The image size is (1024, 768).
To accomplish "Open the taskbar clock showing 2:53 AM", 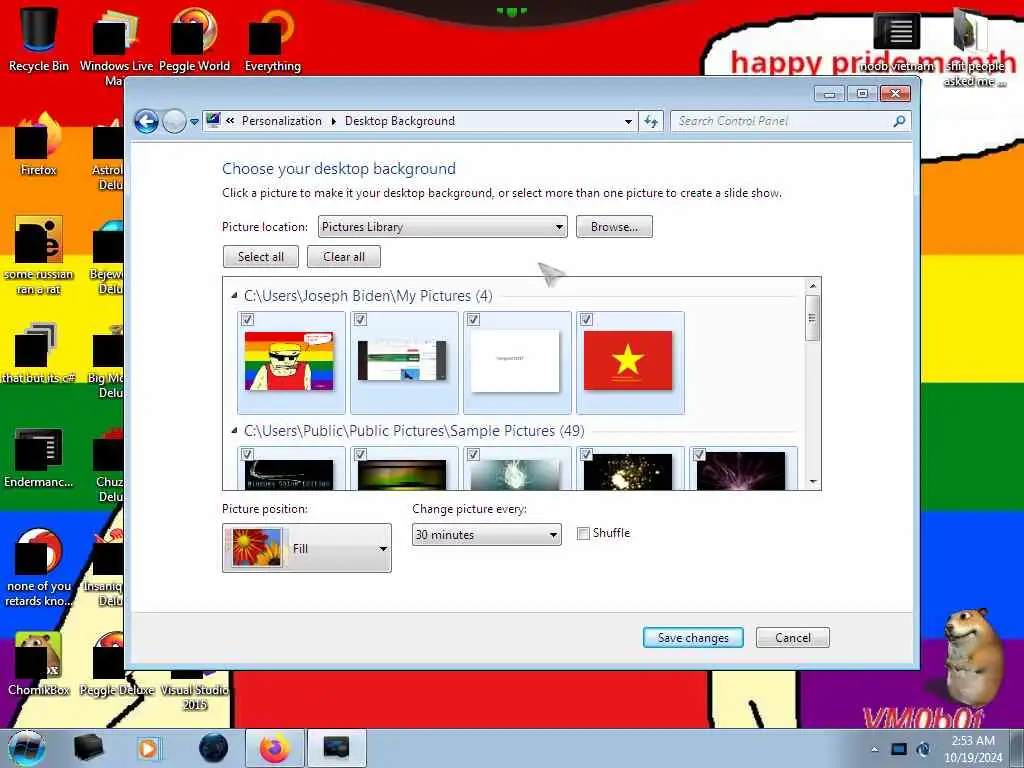I will tap(973, 749).
